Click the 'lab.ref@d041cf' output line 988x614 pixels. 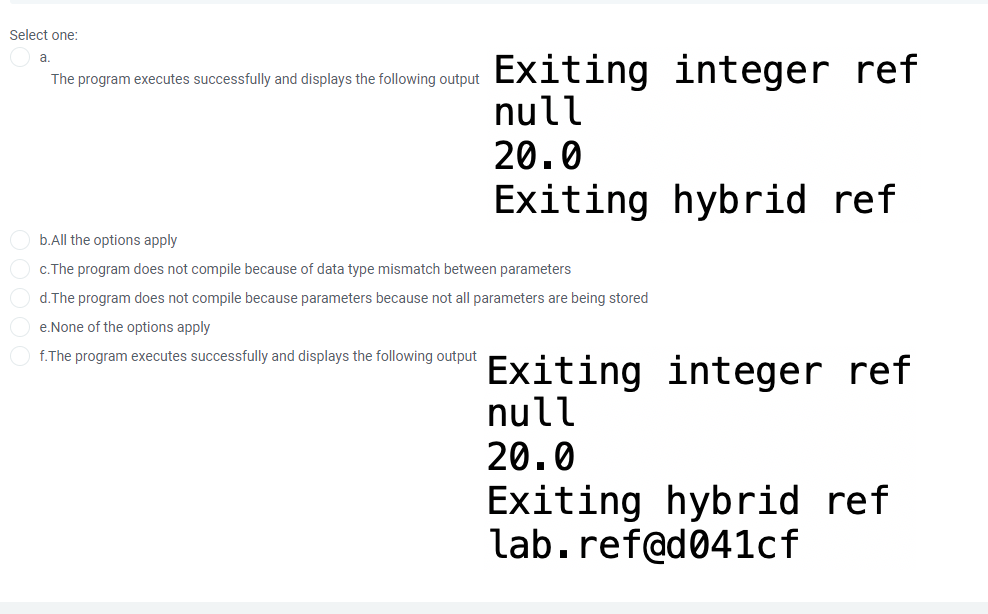(643, 545)
